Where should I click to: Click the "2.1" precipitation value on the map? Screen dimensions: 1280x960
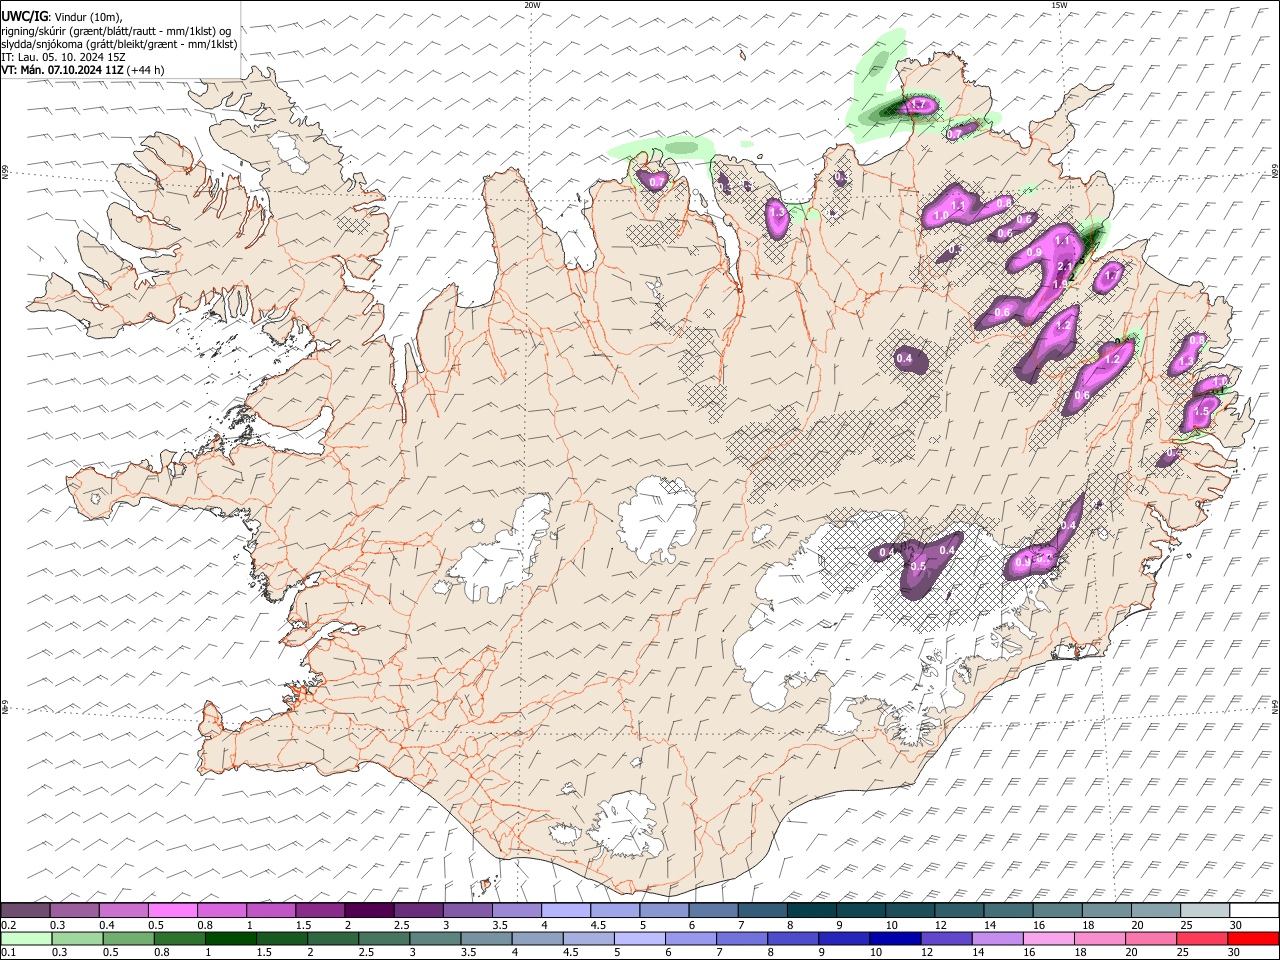tap(1065, 266)
